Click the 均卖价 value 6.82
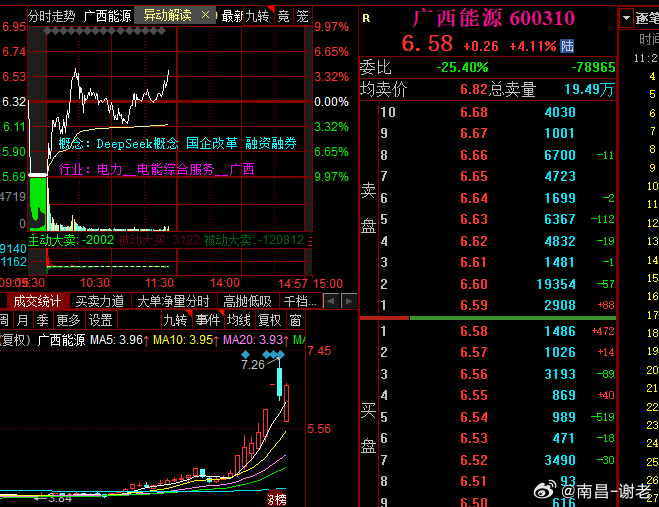This screenshot has height=507, width=659. tap(474, 90)
